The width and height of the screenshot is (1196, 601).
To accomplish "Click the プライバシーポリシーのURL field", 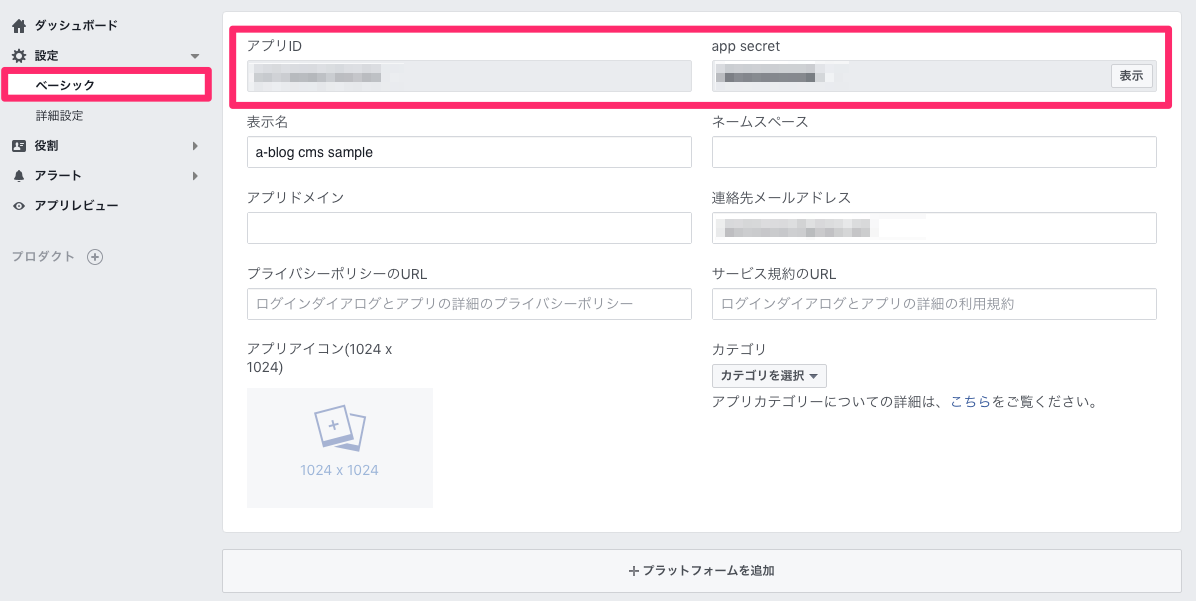I will click(469, 304).
